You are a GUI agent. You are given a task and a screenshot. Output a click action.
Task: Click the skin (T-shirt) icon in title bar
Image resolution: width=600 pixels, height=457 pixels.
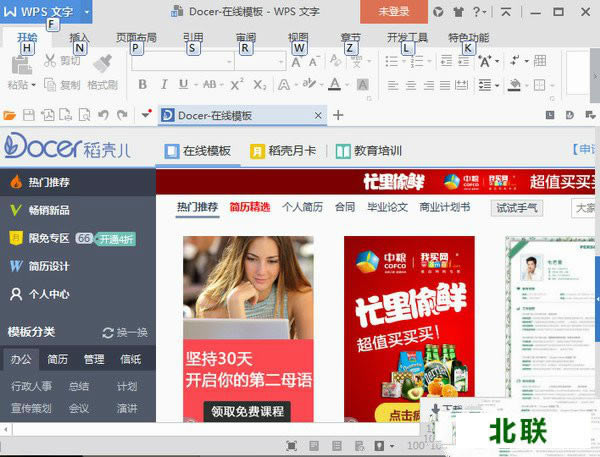458,11
